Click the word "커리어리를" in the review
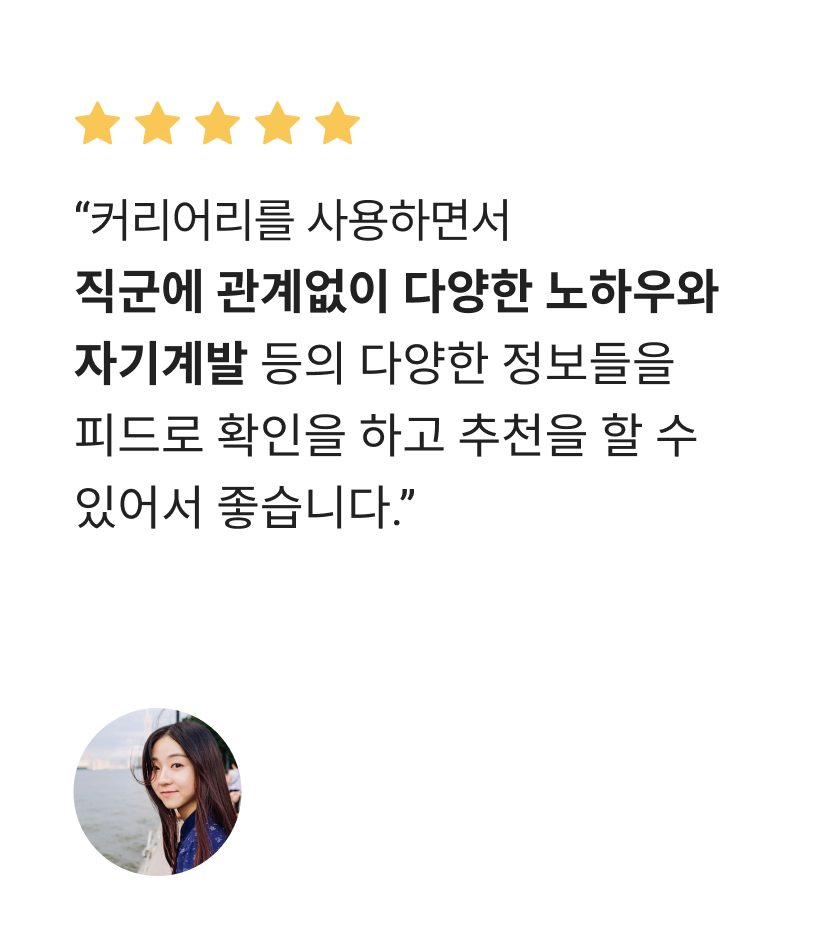The image size is (820, 942). point(192,220)
